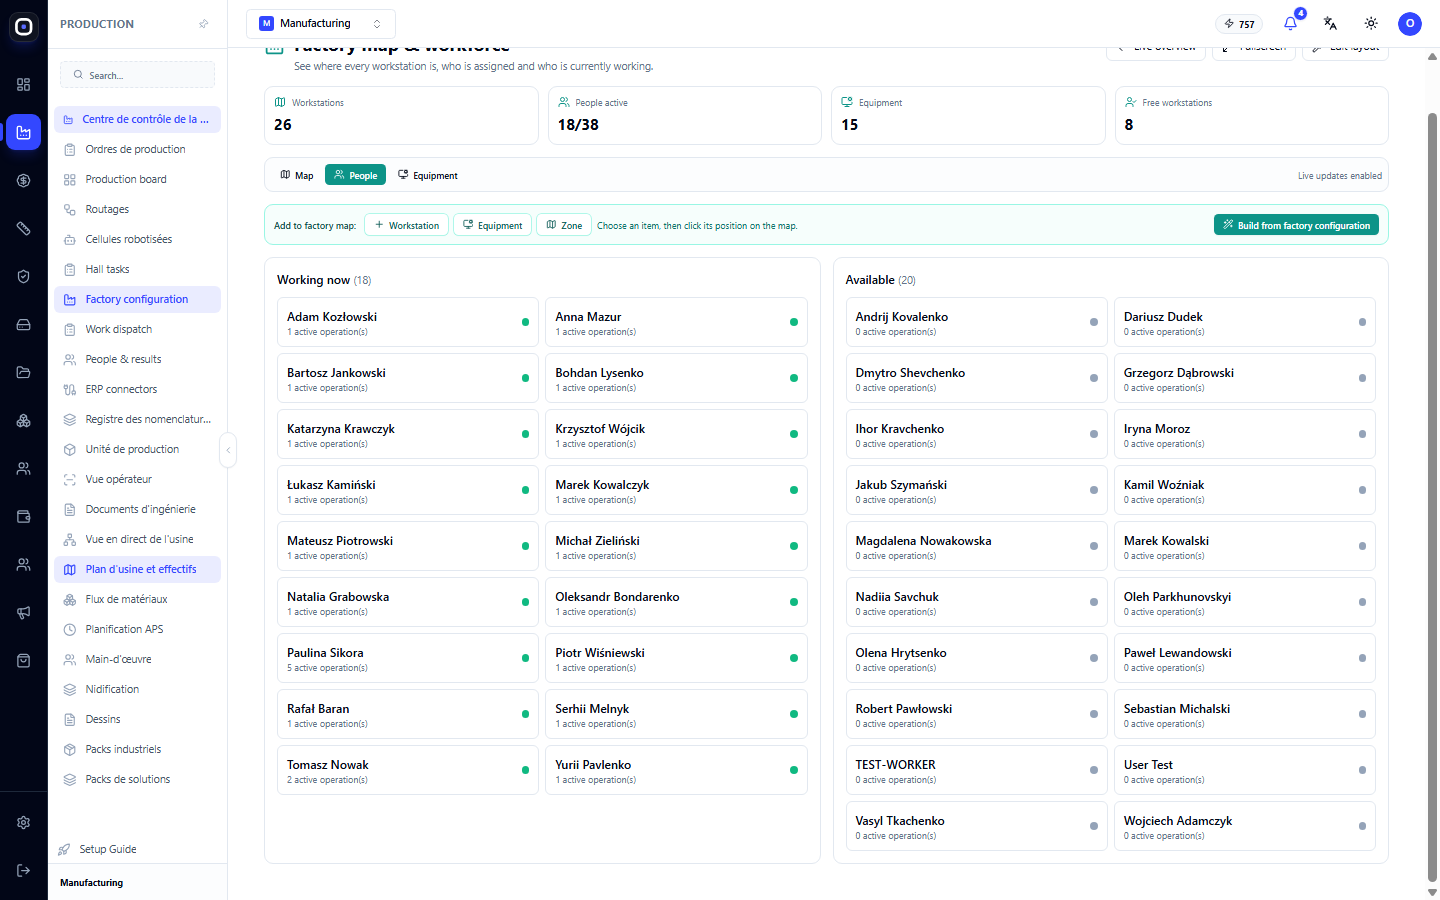Click the app logo at top left
The width and height of the screenshot is (1440, 900).
click(24, 27)
